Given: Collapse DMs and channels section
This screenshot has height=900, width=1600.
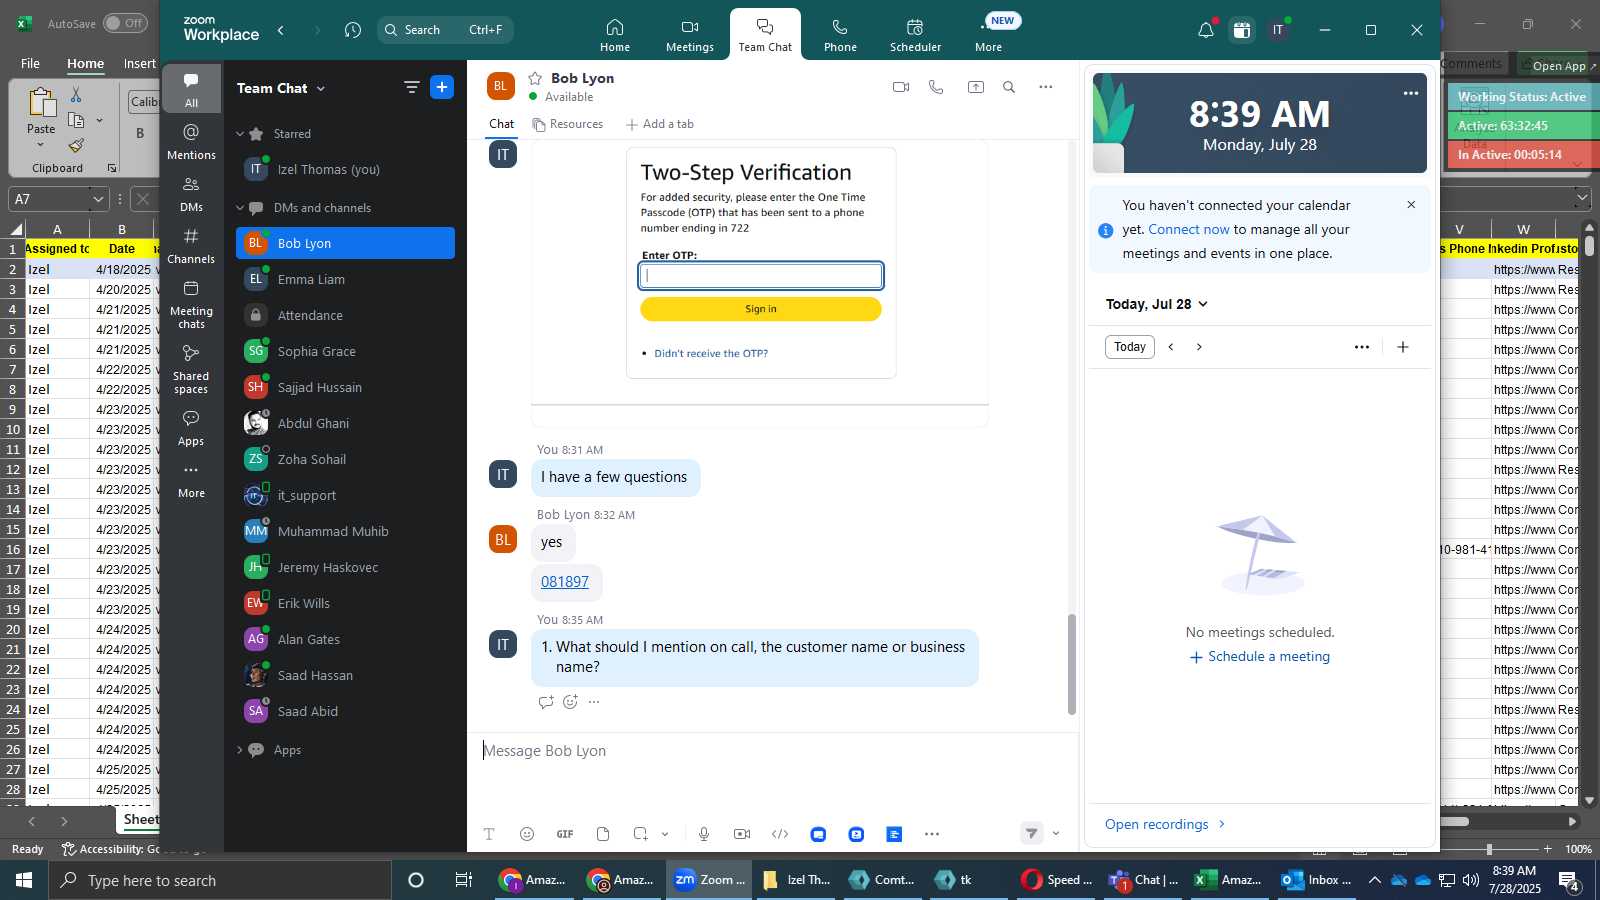Looking at the screenshot, I should coord(240,208).
